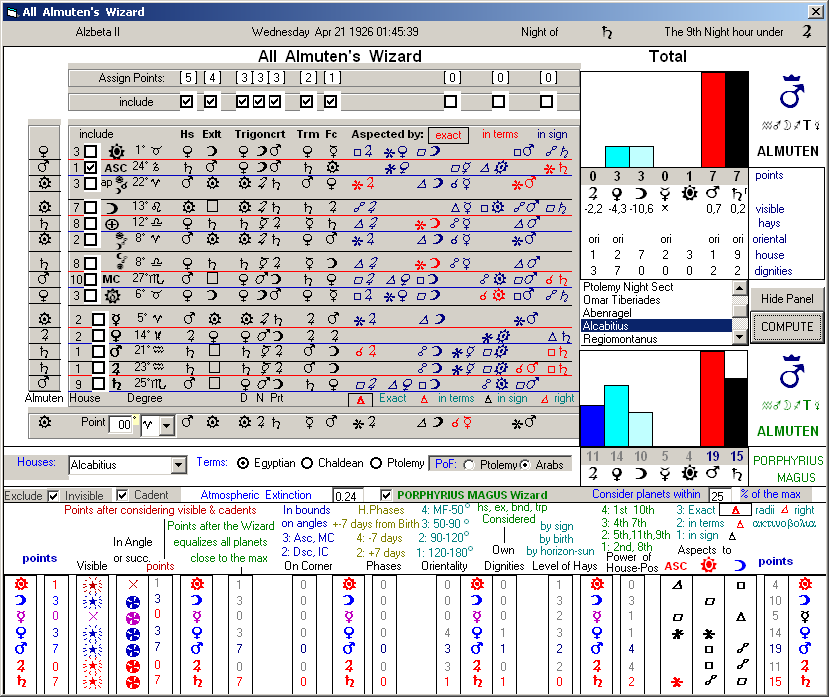Select Omar Tiberiades list entry
This screenshot has height=697, width=829.
656,300
